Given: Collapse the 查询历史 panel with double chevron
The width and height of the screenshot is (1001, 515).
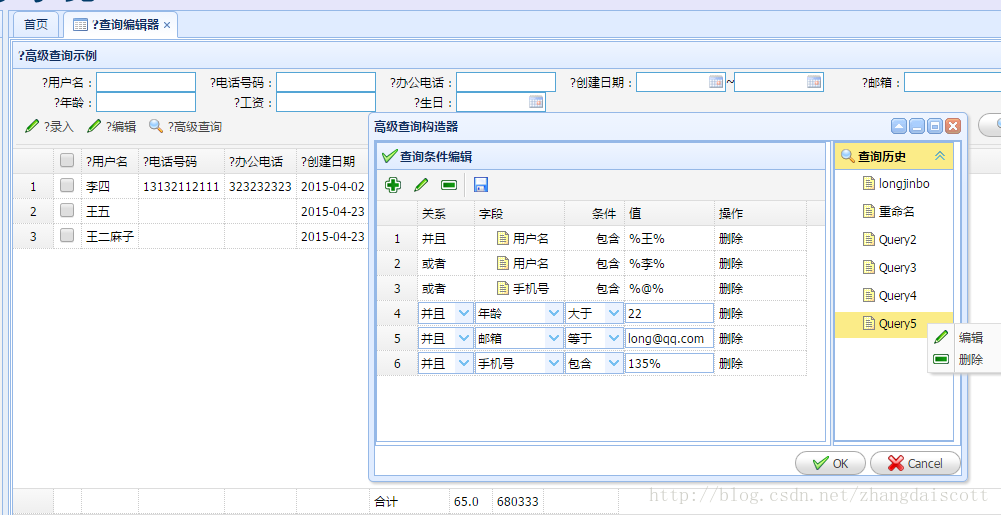Looking at the screenshot, I should tap(940, 156).
